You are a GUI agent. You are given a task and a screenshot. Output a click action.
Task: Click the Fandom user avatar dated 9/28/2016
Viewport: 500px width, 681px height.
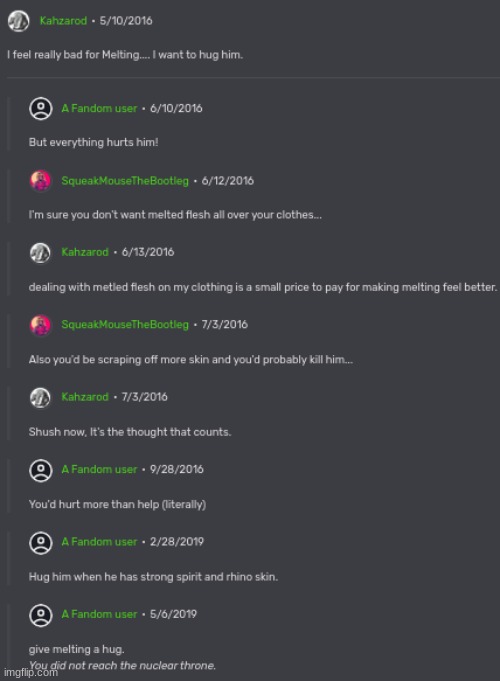[41, 470]
